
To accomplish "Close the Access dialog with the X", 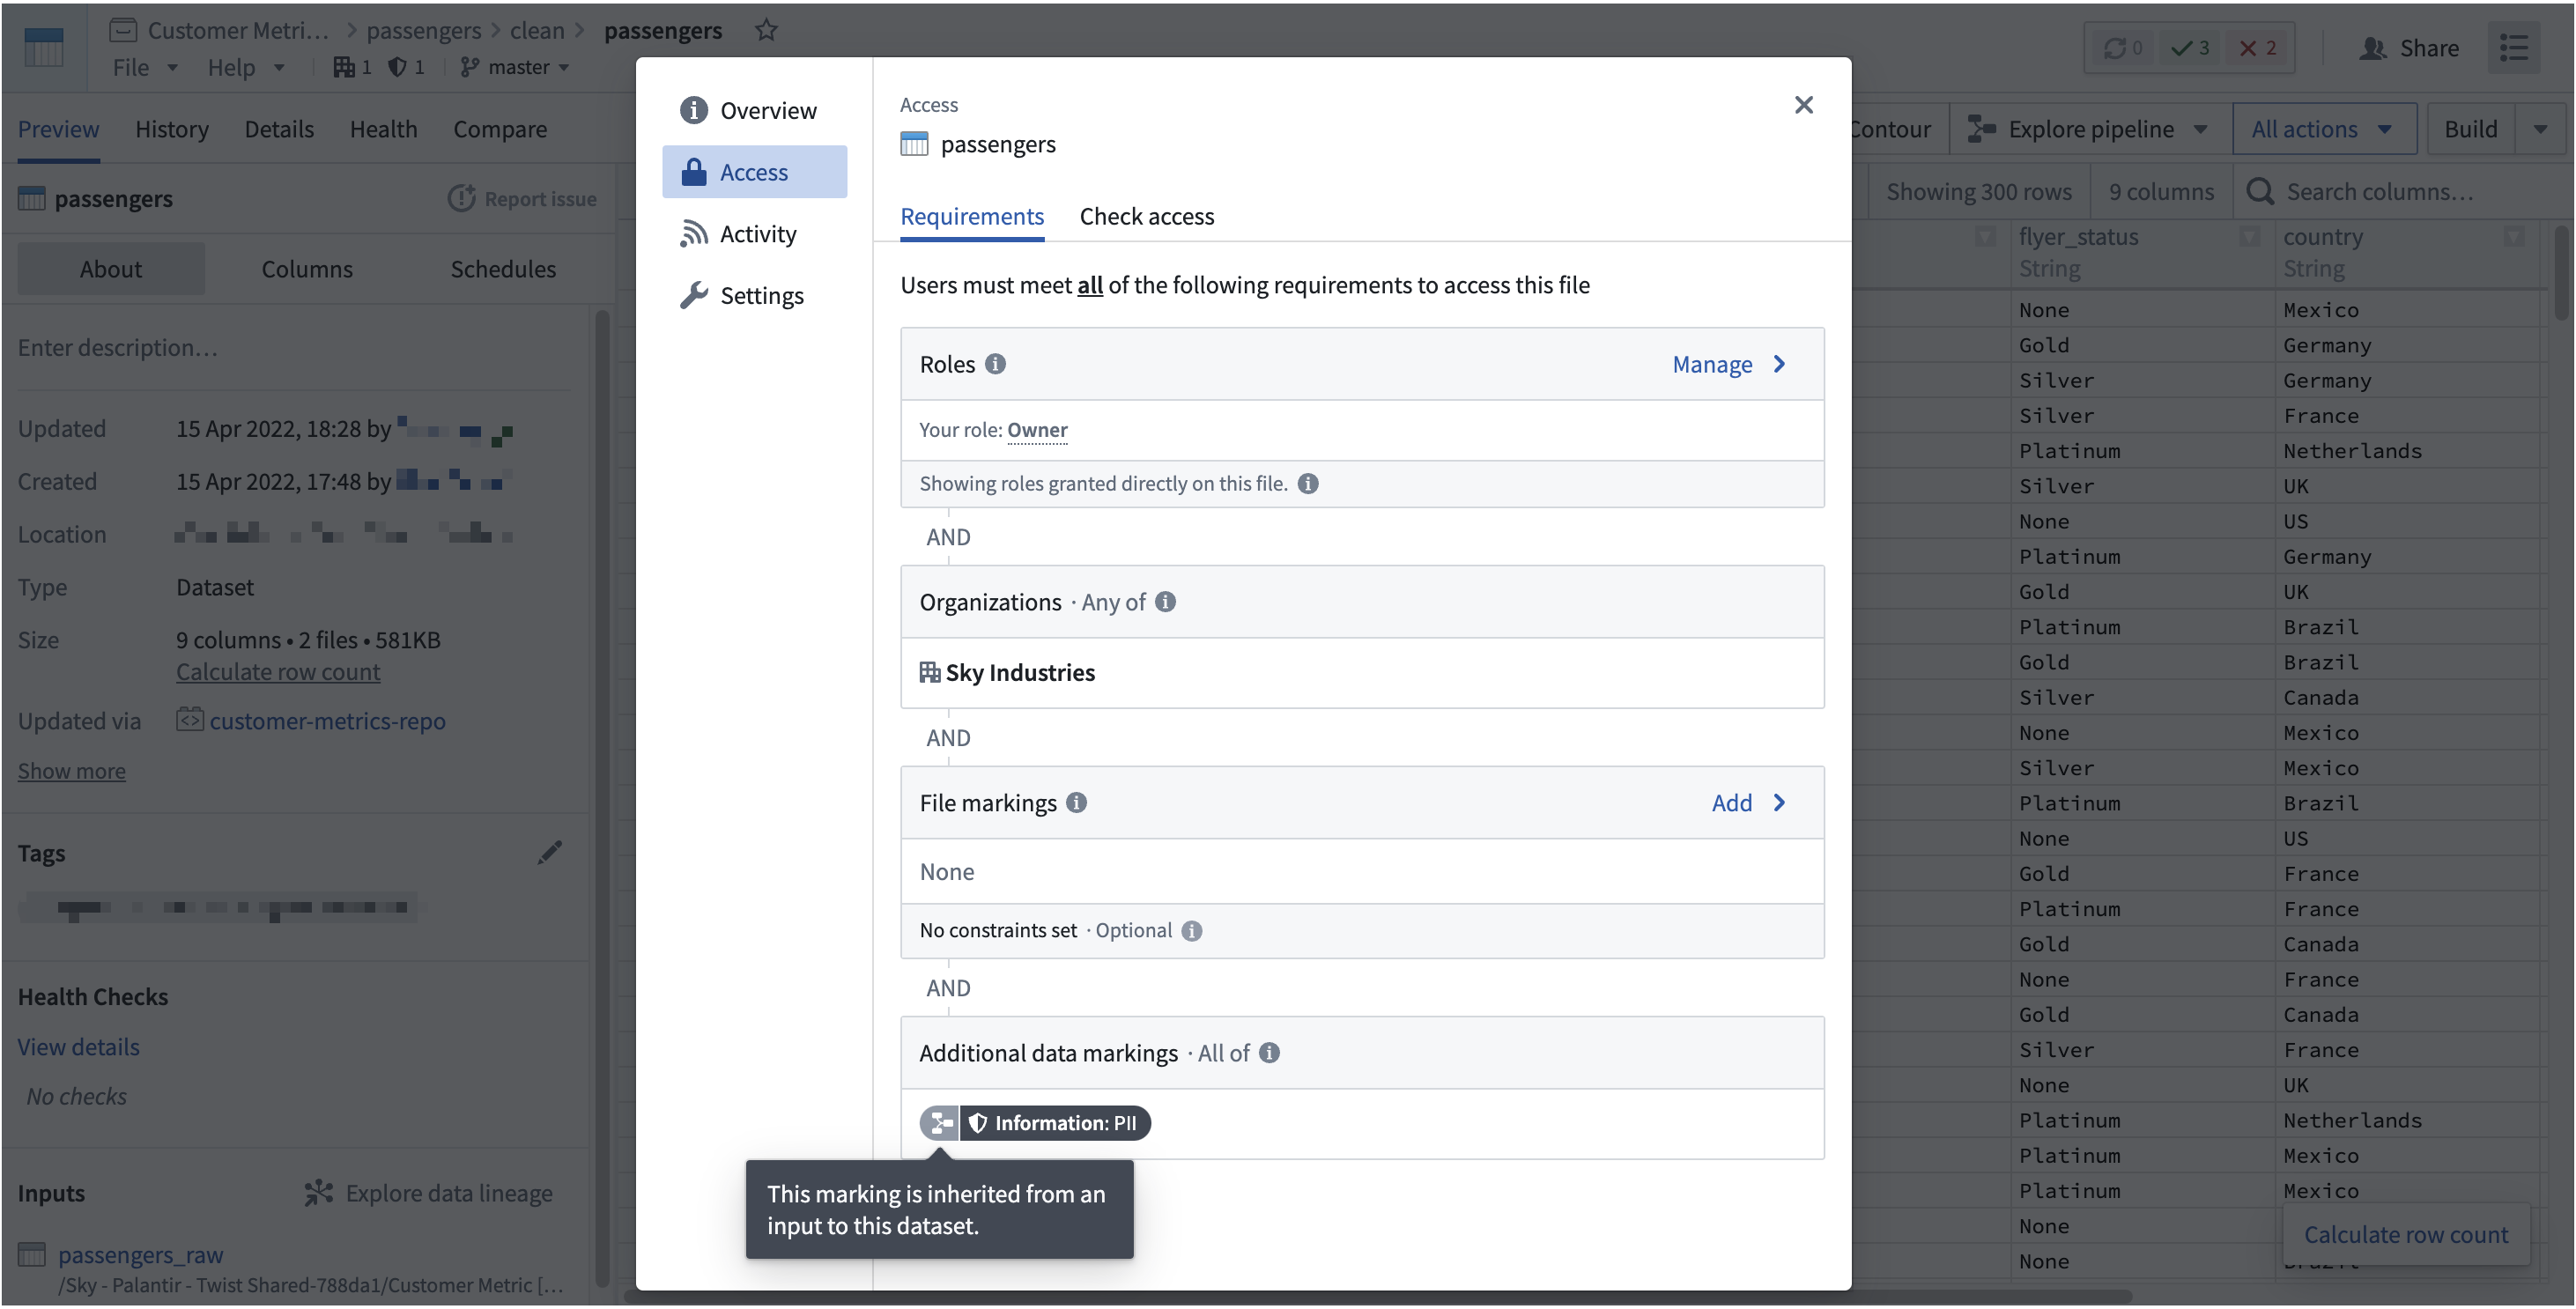I will (x=1803, y=105).
